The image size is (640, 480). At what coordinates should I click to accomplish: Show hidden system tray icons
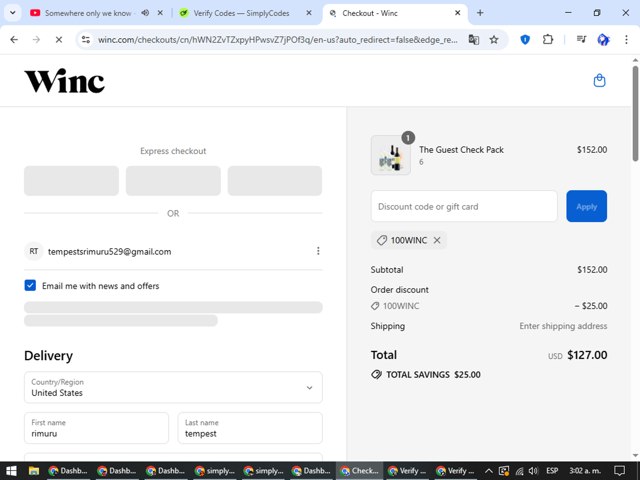point(489,471)
